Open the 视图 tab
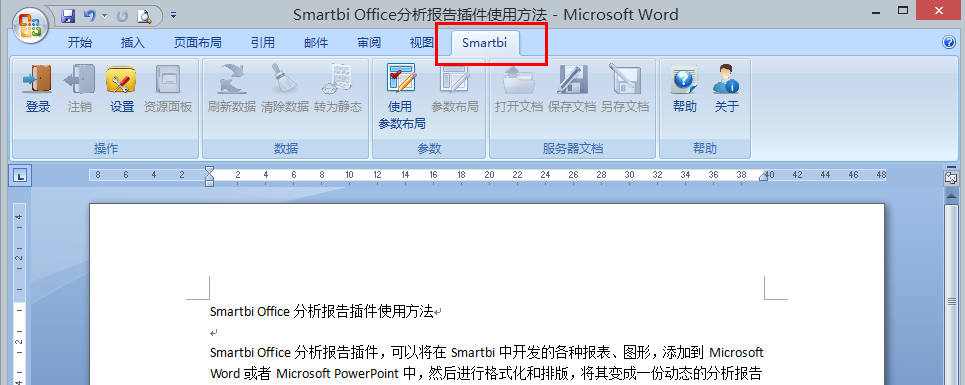Screen dimensions: 965x385 click(x=422, y=42)
